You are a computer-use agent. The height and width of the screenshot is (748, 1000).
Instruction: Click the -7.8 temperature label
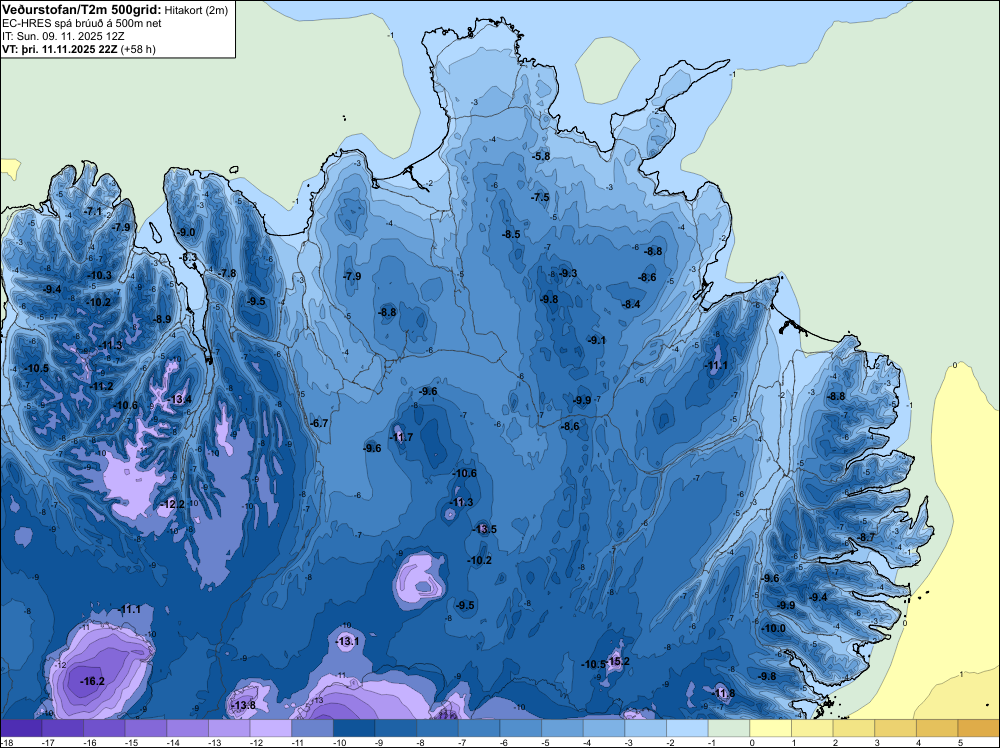227,273
